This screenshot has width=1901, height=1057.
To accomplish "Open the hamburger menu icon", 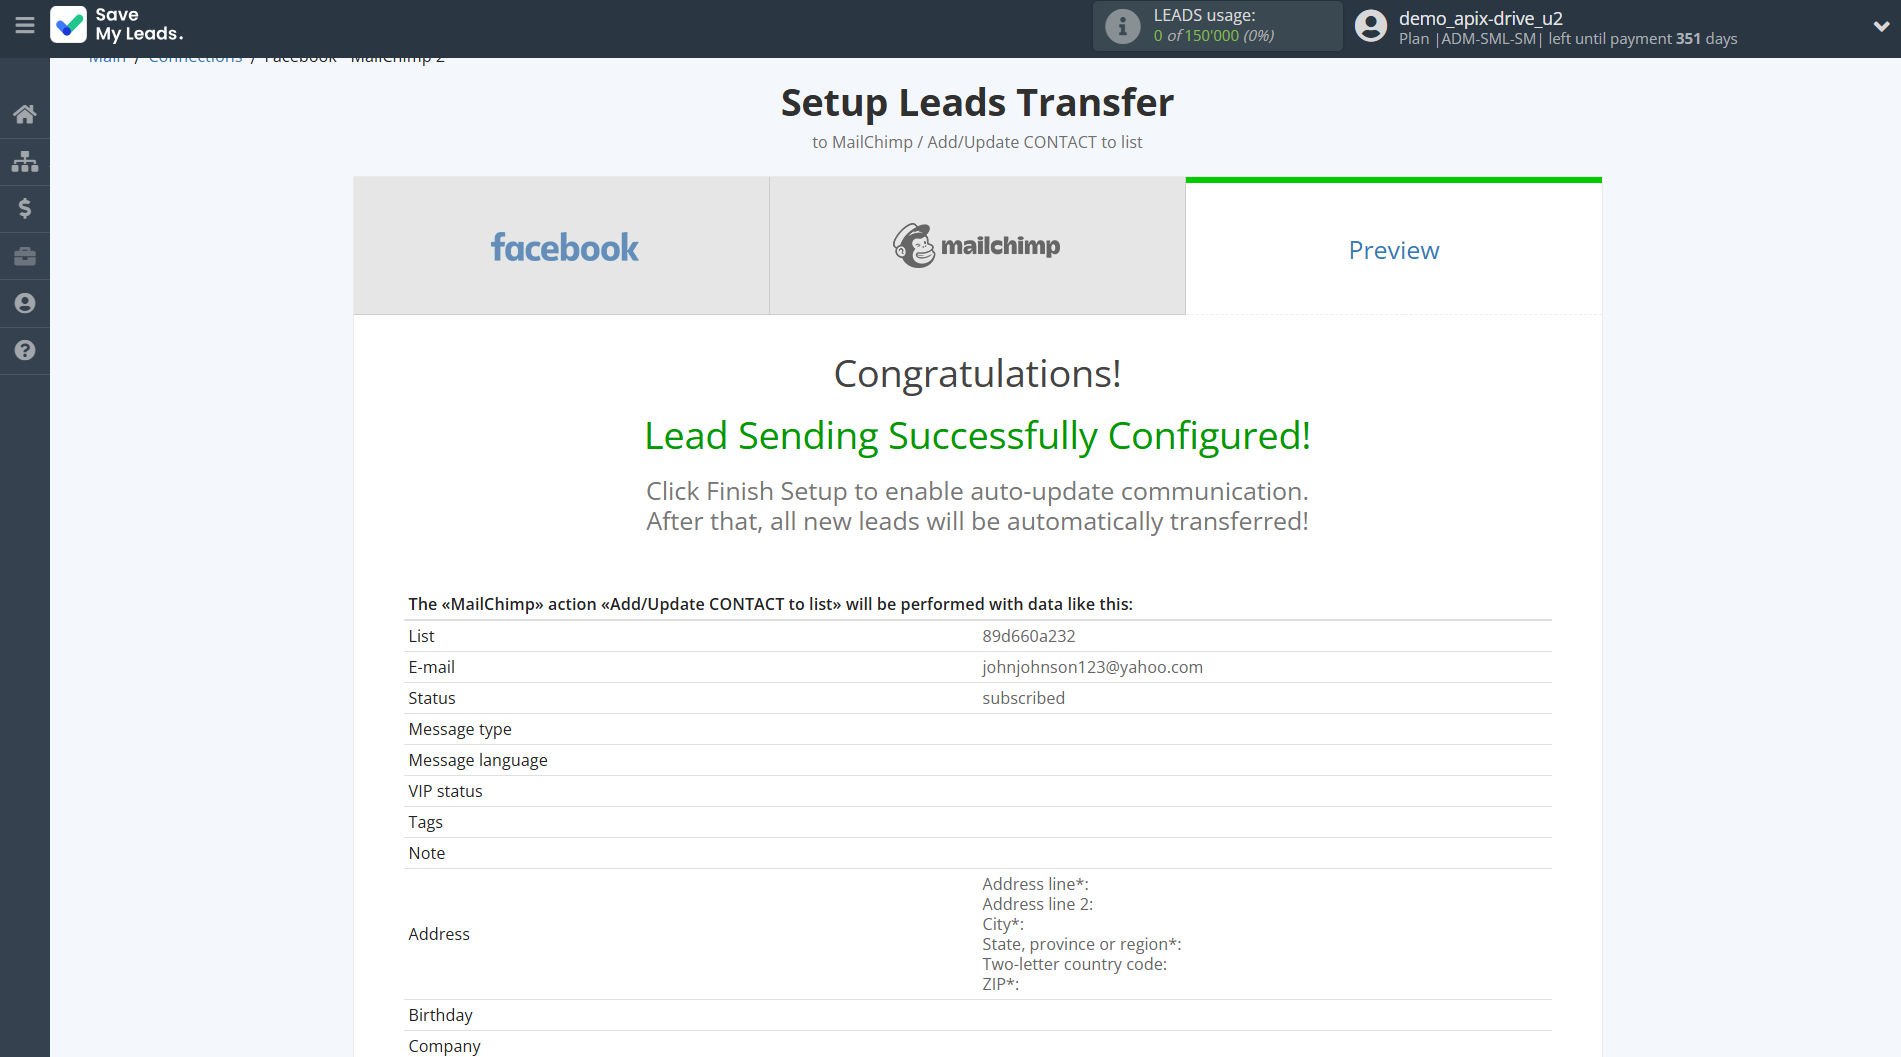I will point(25,25).
